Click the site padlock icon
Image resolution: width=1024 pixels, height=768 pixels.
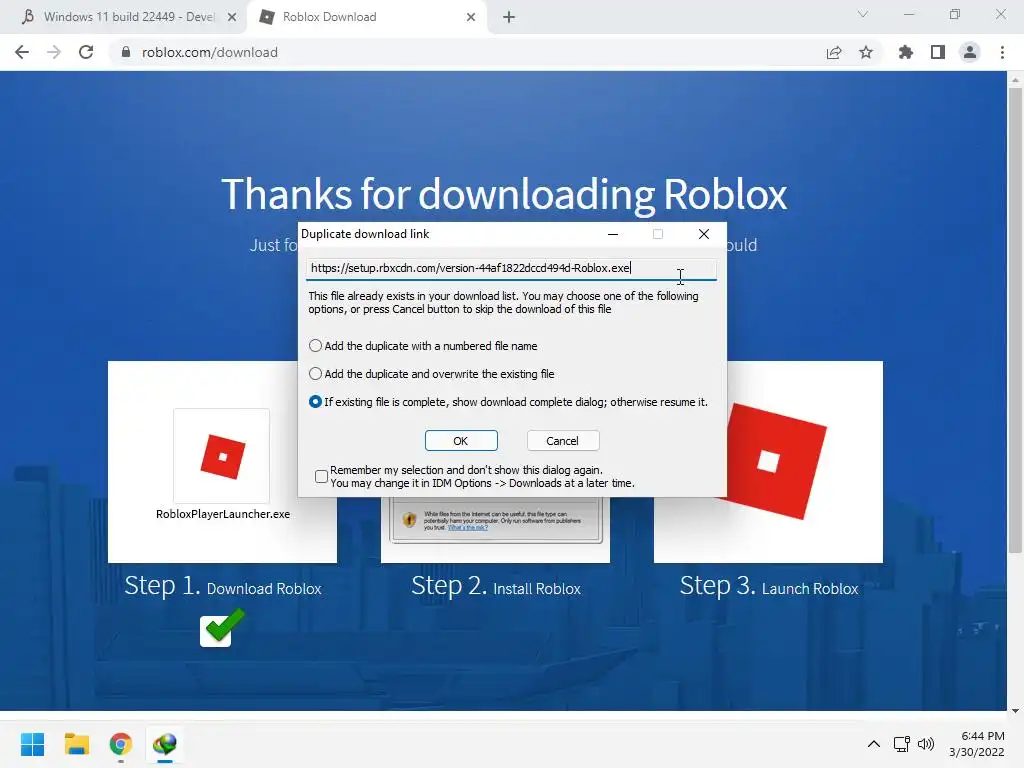point(126,52)
